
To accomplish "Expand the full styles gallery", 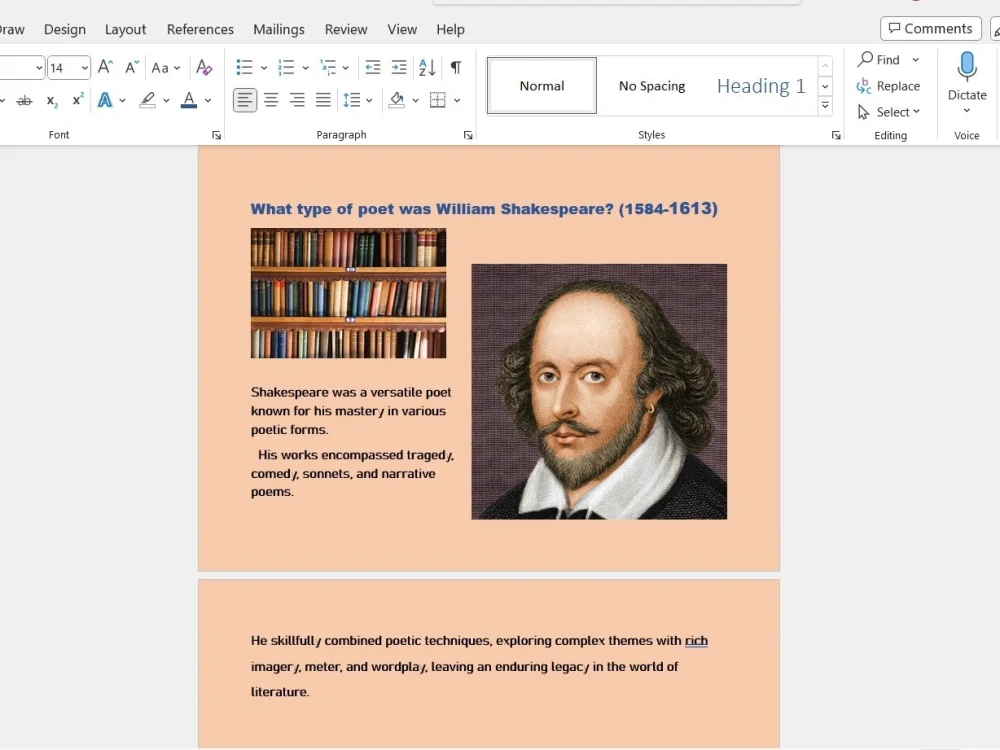I will 825,105.
